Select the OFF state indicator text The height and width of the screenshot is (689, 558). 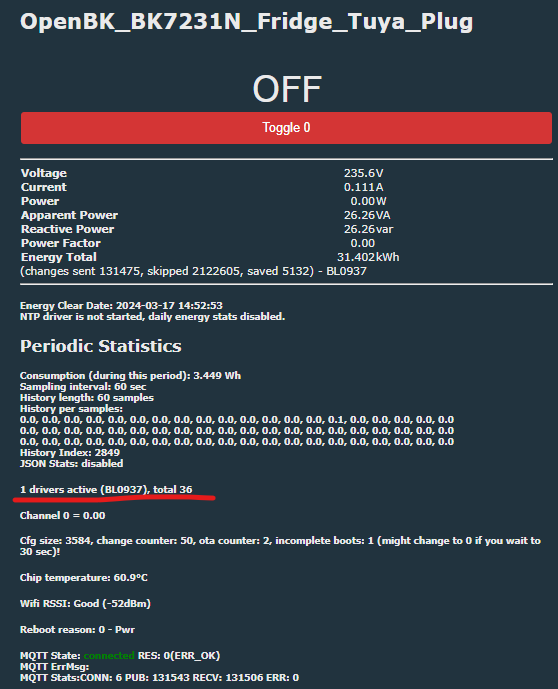coord(287,89)
